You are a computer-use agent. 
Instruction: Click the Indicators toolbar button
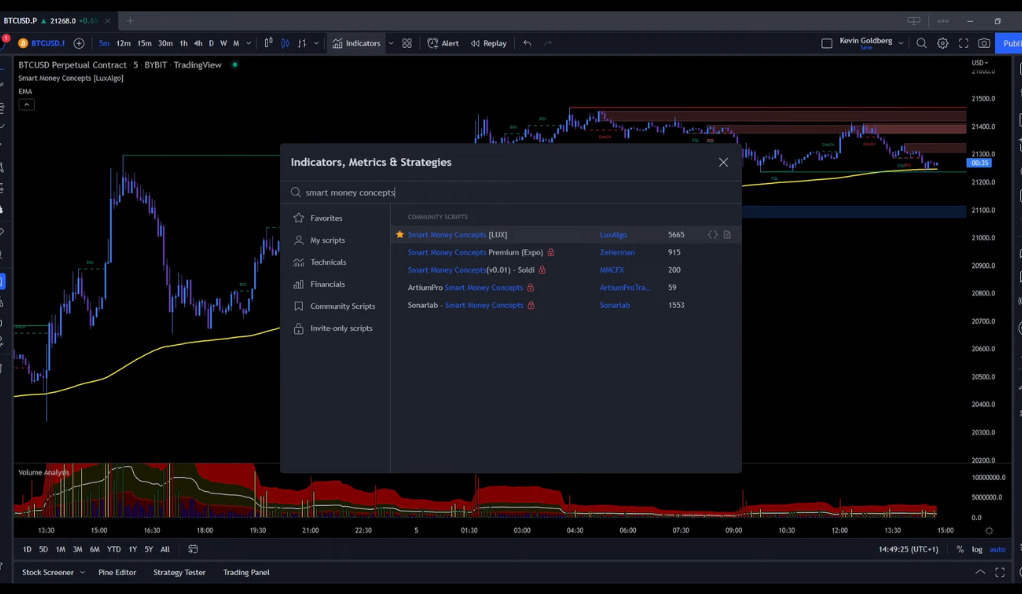(357, 43)
